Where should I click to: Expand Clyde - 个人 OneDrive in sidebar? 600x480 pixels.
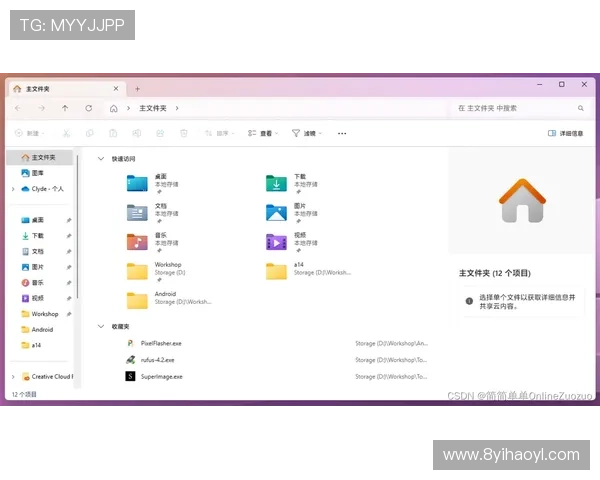tap(13, 189)
